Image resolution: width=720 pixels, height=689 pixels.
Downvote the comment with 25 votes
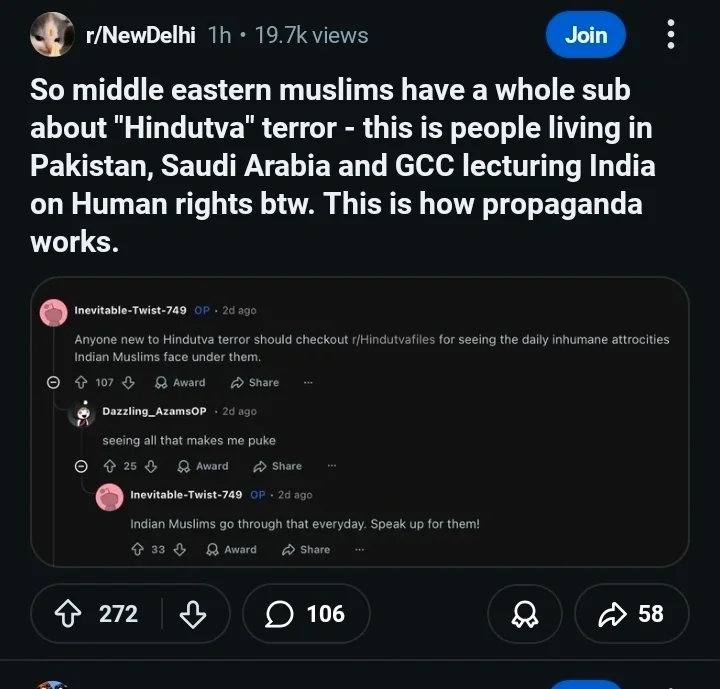pos(151,466)
